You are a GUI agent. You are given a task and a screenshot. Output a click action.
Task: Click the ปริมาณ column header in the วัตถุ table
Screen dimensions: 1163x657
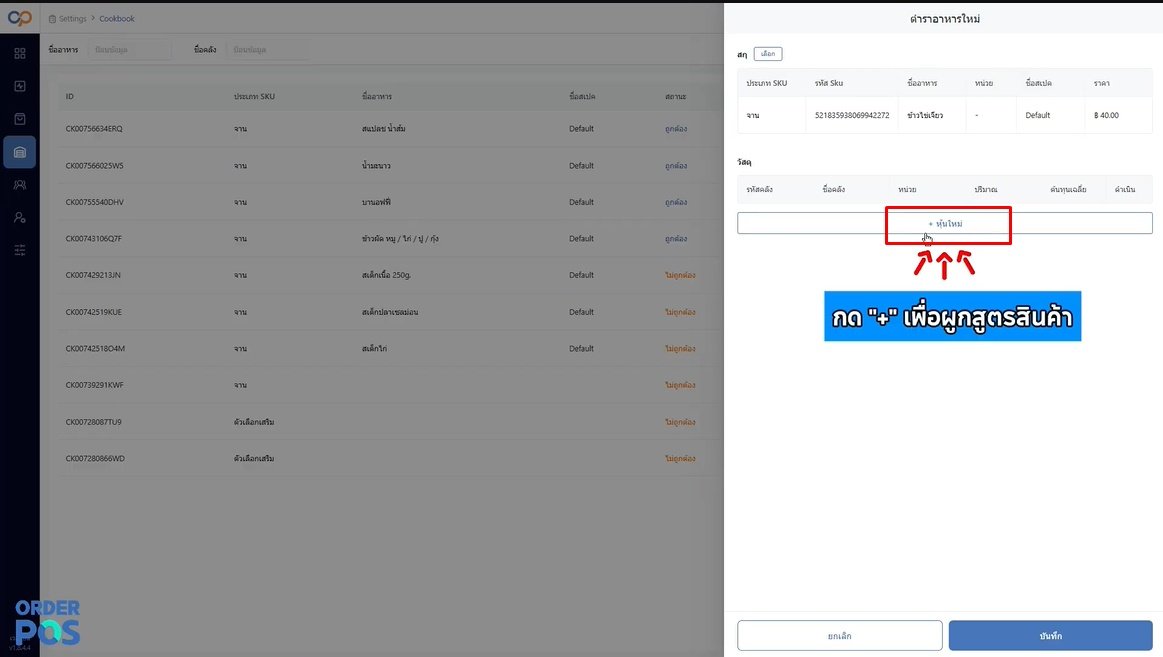[x=986, y=189]
